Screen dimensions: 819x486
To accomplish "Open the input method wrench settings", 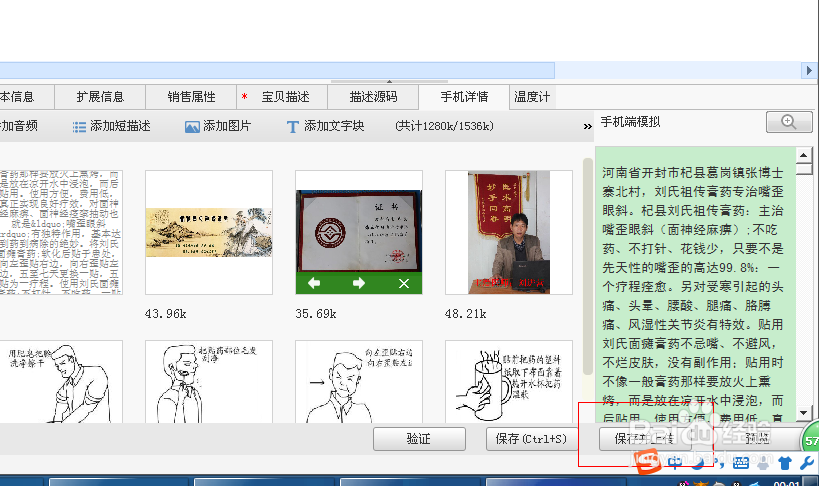I will (806, 463).
